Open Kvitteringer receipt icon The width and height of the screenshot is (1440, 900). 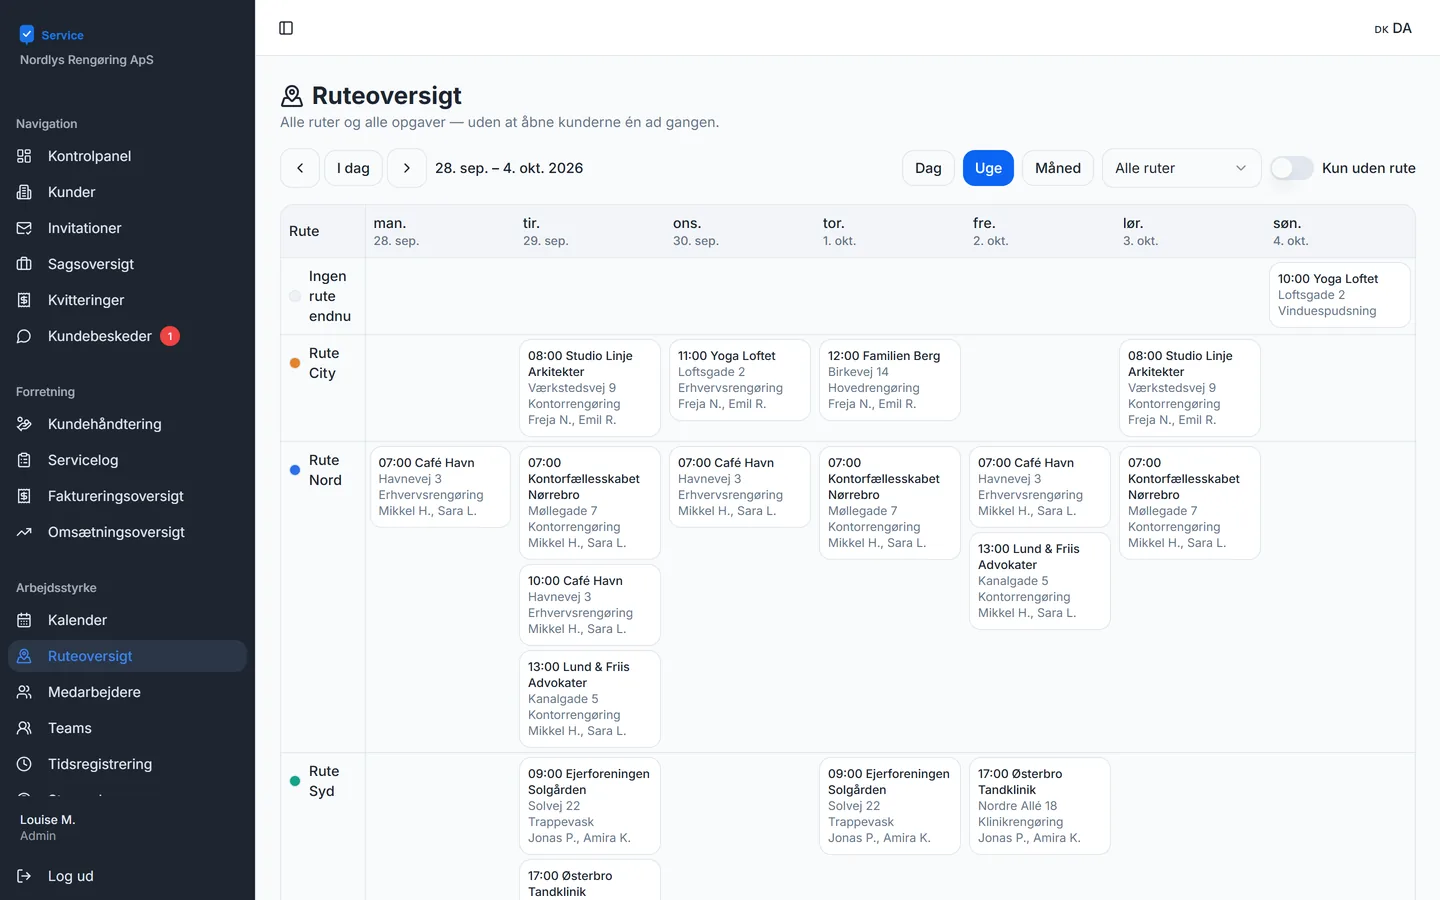[24, 300]
